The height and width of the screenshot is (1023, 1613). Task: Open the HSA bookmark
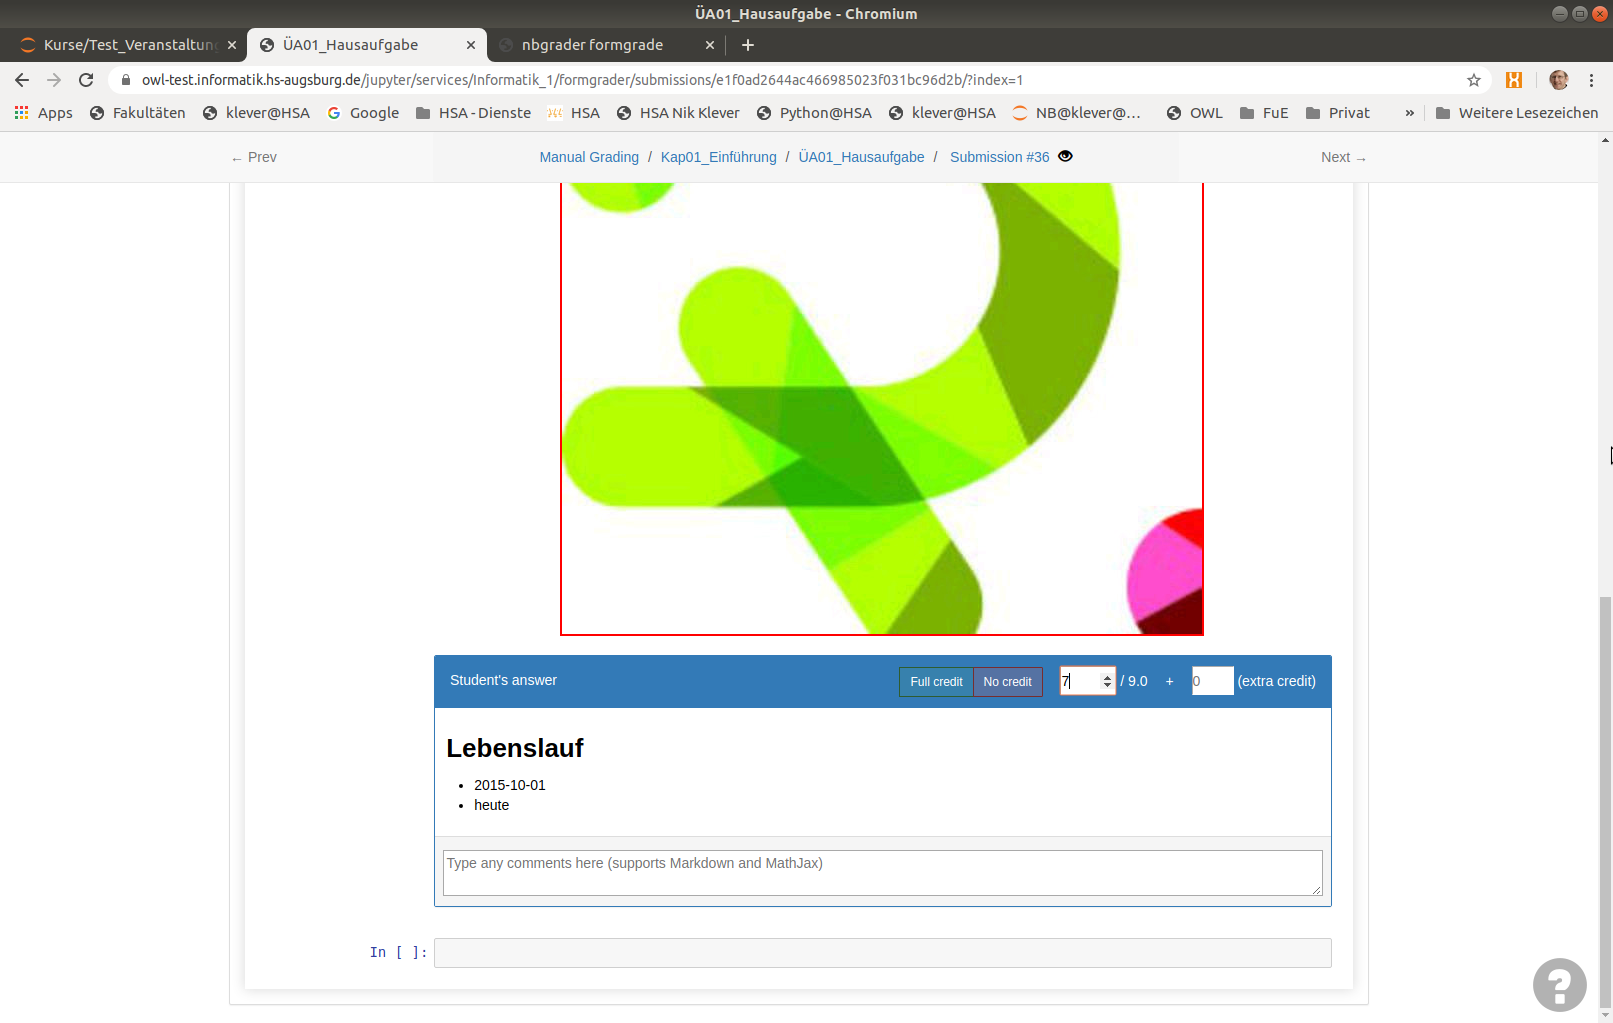coord(574,113)
